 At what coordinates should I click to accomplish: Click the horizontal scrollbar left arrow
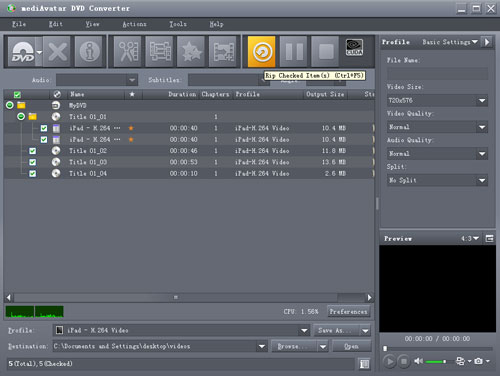pyautogui.click(x=9, y=297)
